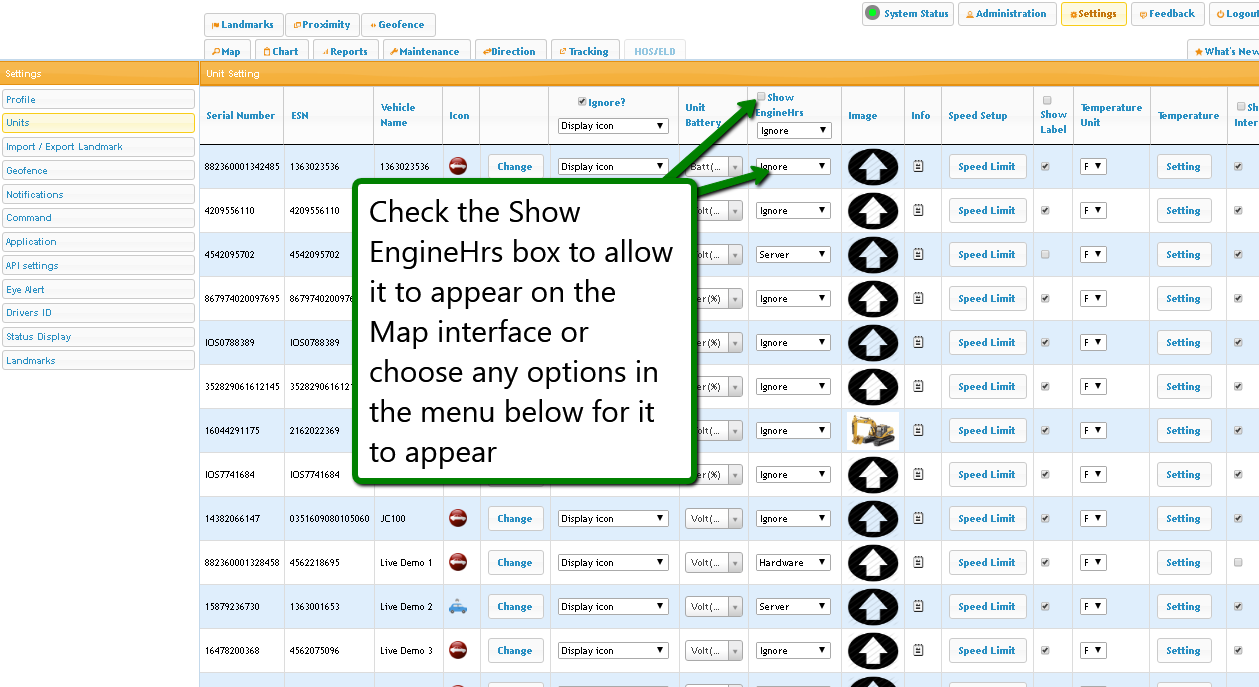
Task: Select Notifications in Settings sidebar
Action: click(x=98, y=194)
